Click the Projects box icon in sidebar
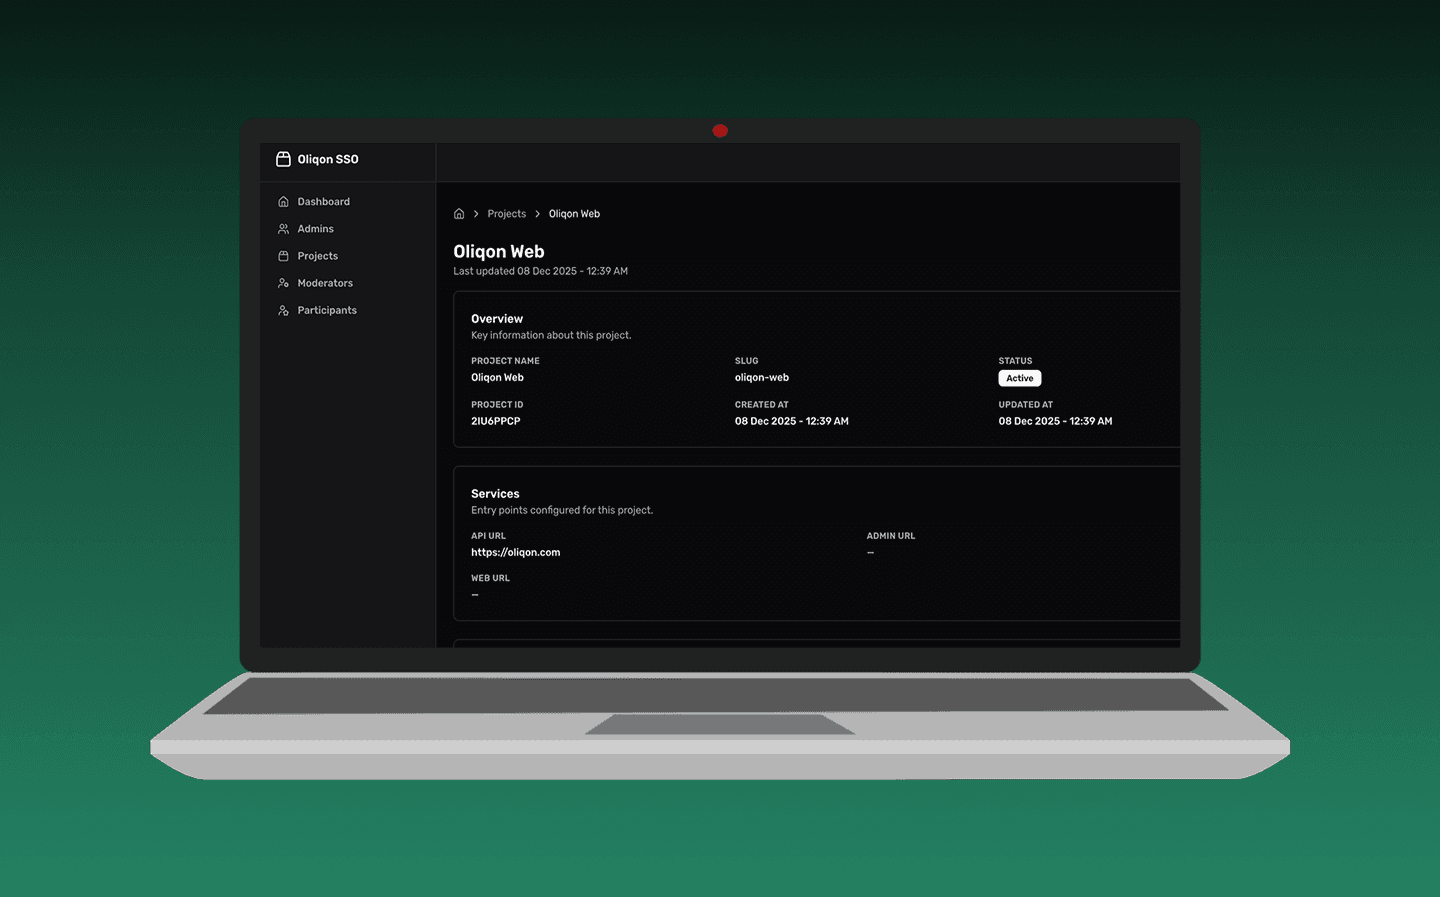 tap(283, 256)
